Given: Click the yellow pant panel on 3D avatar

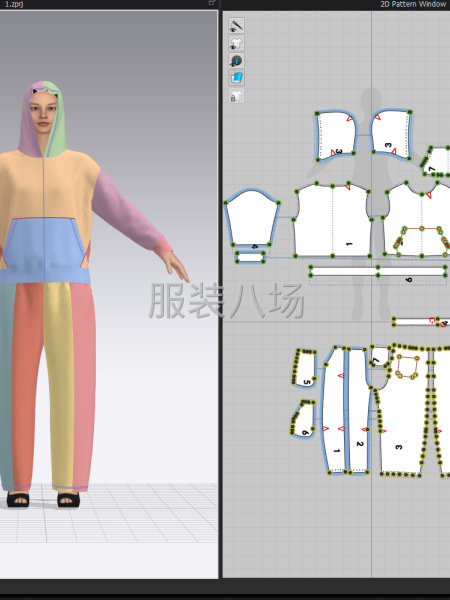Looking at the screenshot, I should coord(59,383).
